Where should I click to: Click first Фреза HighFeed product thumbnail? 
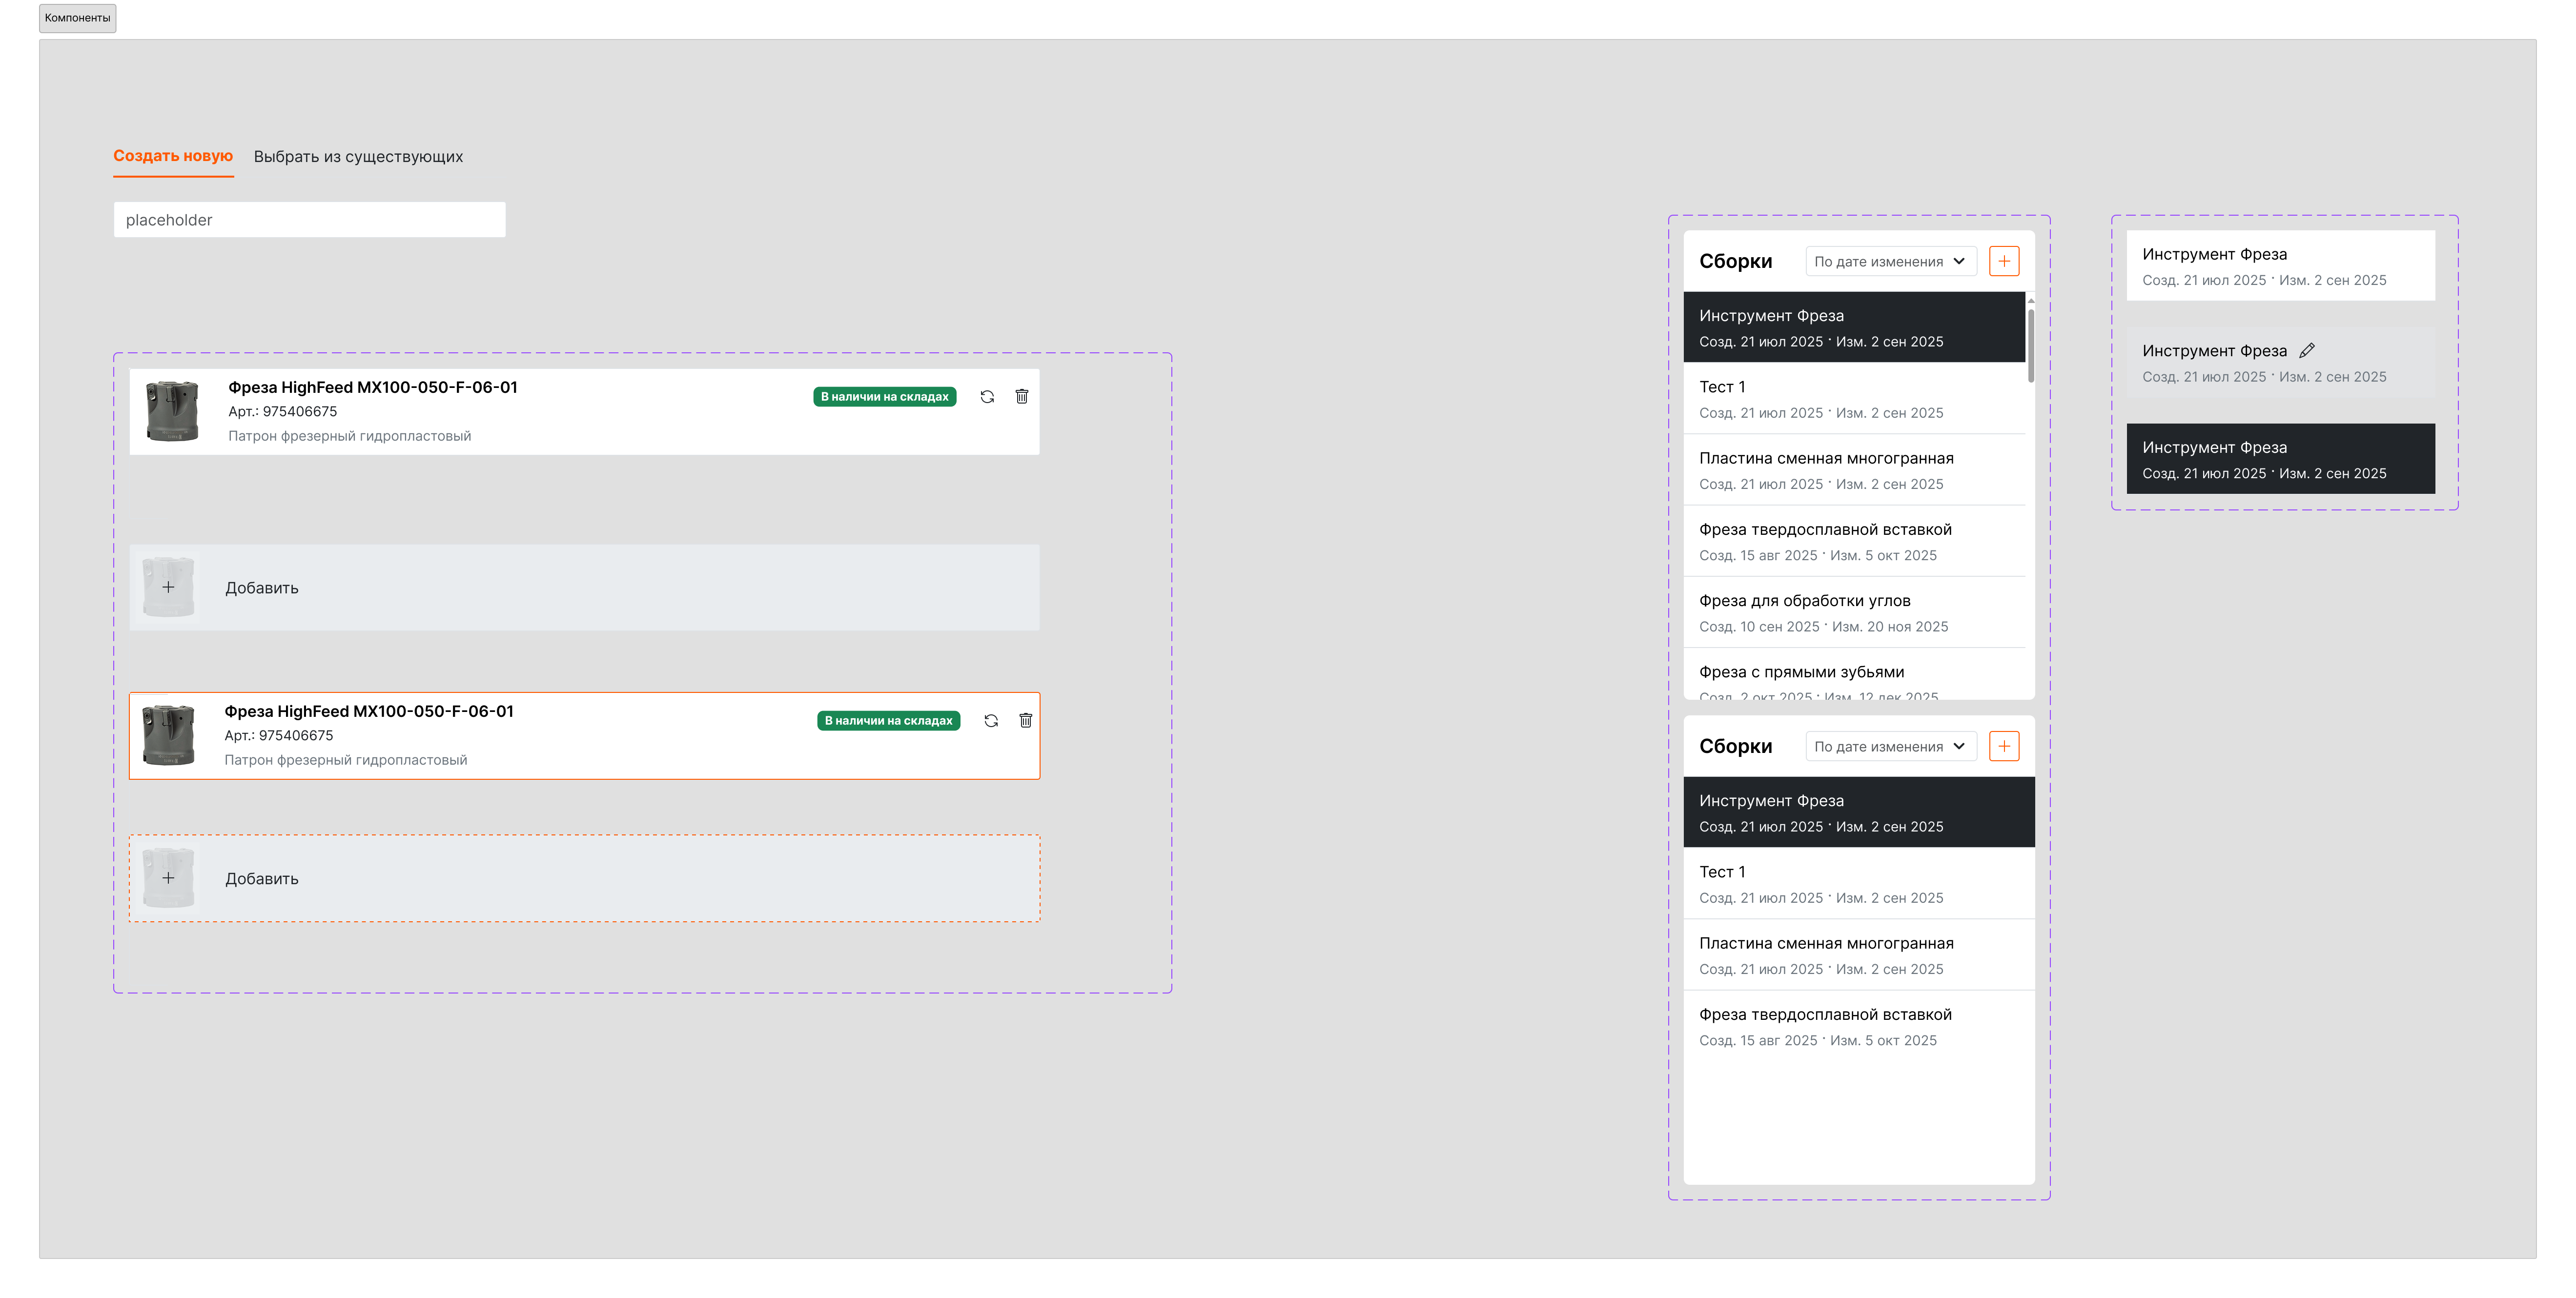[172, 411]
